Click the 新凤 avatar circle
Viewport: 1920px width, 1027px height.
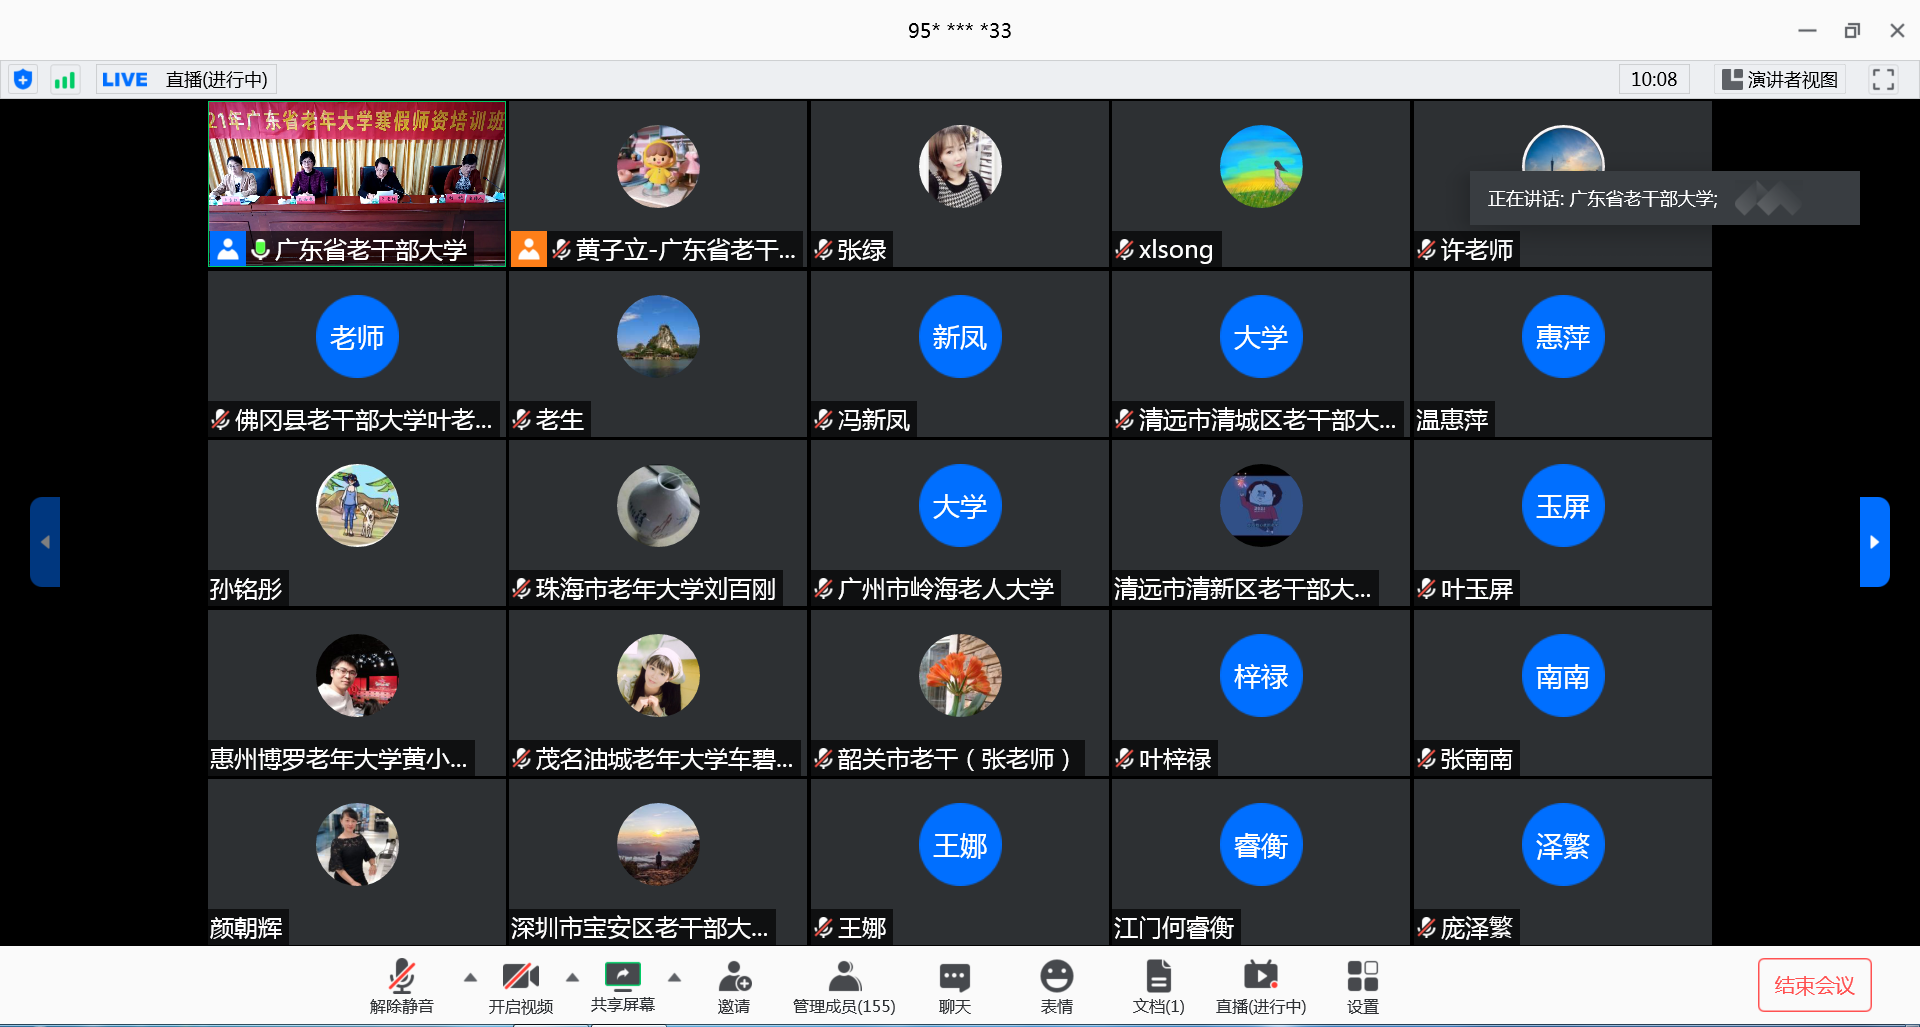pyautogui.click(x=960, y=336)
